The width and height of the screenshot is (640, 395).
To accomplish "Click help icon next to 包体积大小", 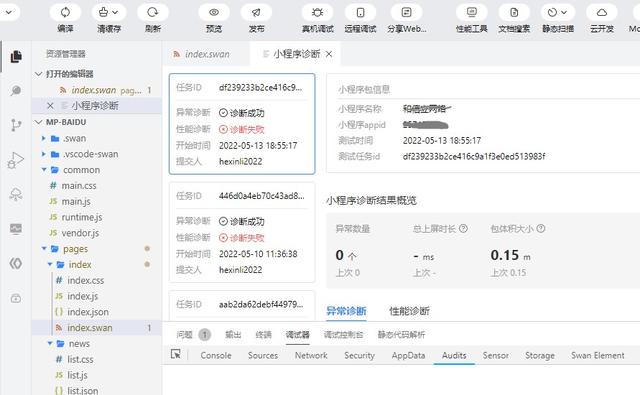I will (541, 229).
